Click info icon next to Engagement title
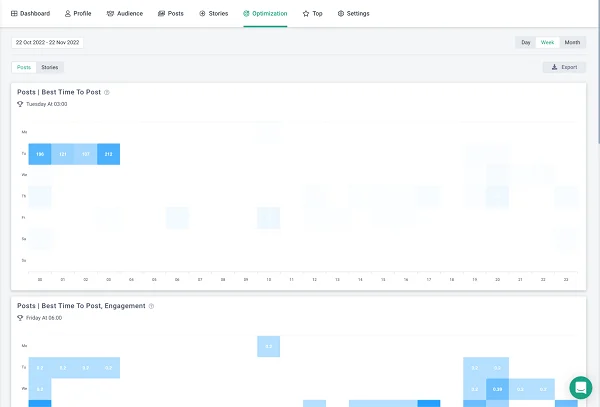The width and height of the screenshot is (600, 407). [151, 306]
